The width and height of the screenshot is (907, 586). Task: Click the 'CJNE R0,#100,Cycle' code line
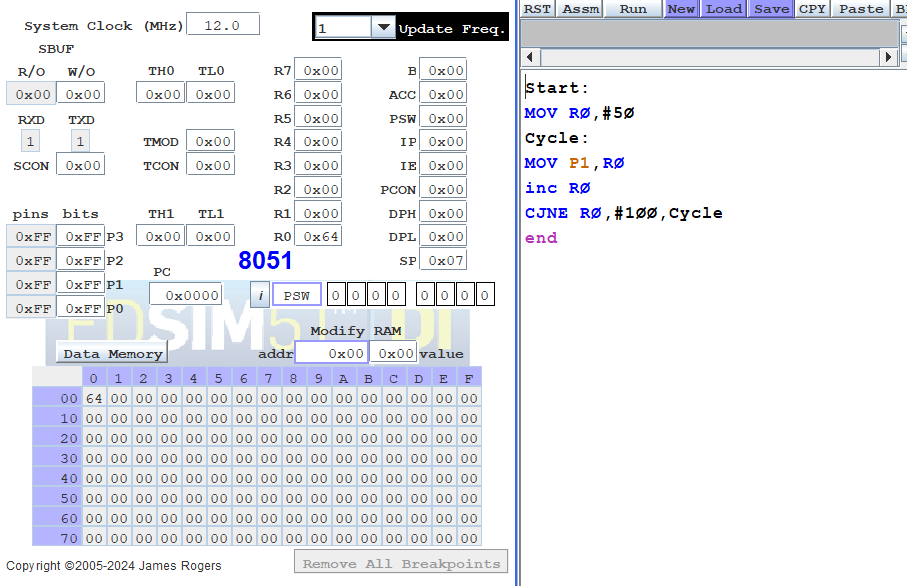tap(624, 213)
